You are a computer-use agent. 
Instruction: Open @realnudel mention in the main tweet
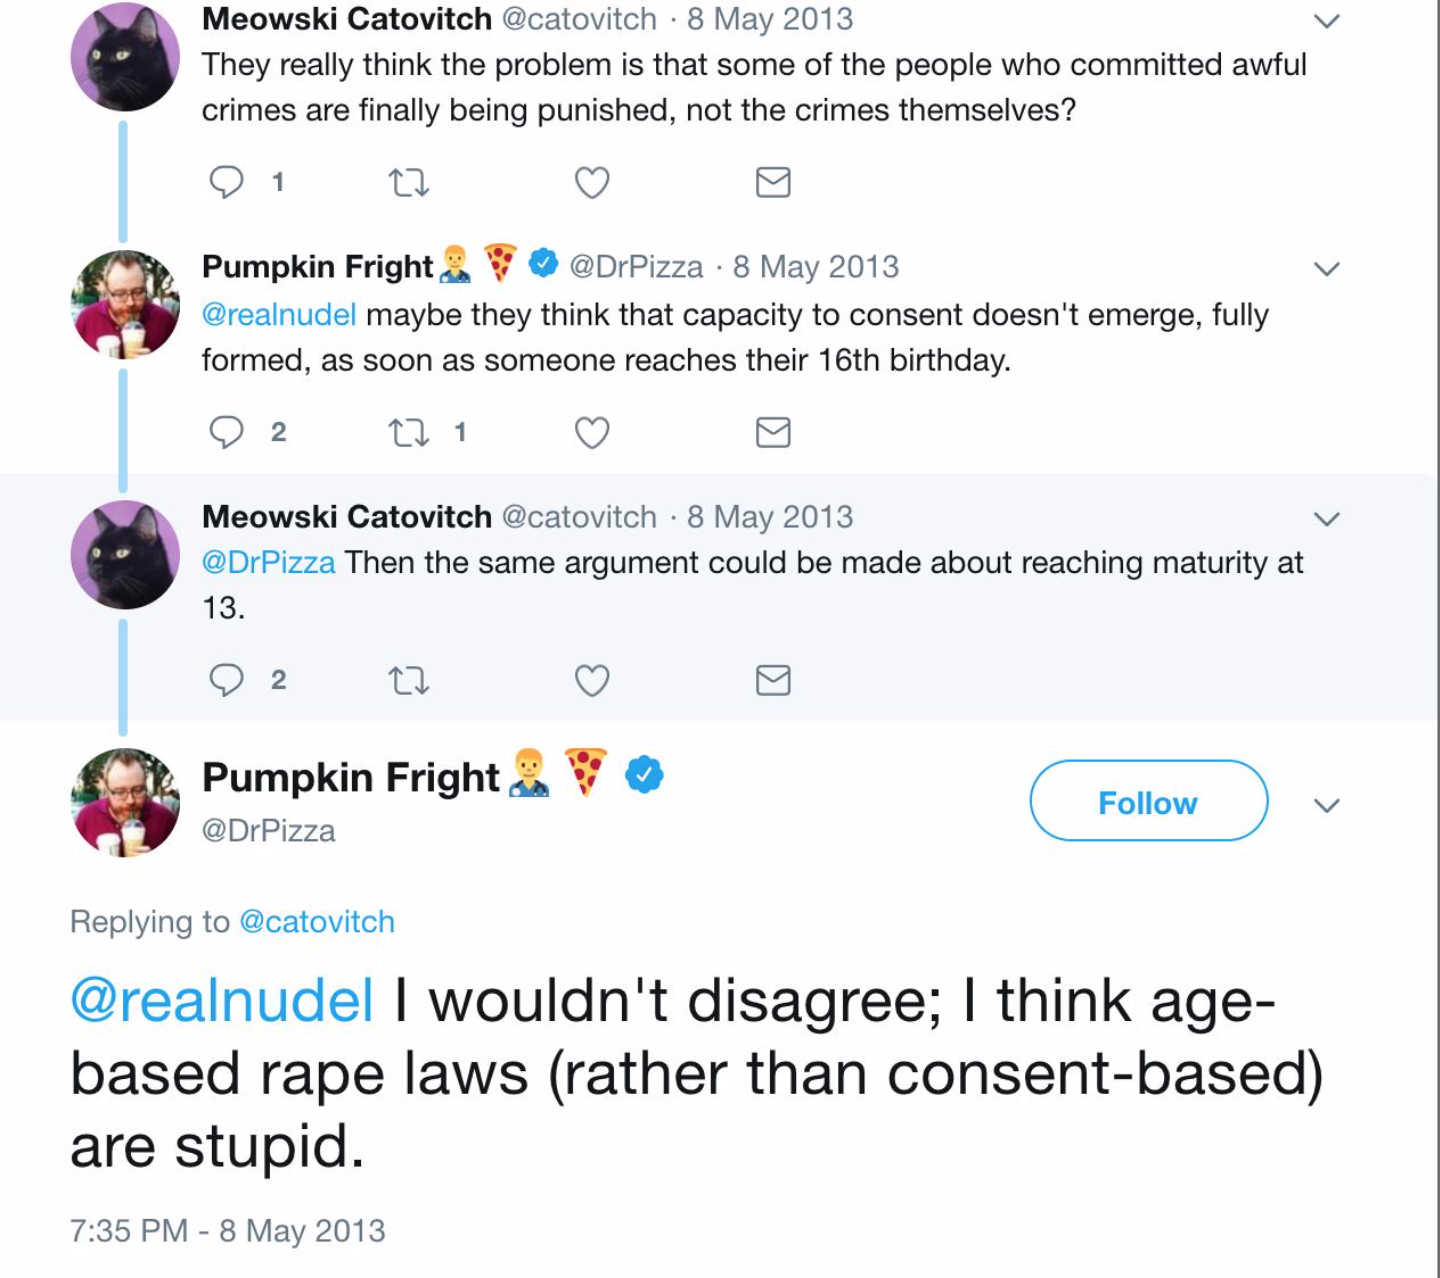[222, 1001]
